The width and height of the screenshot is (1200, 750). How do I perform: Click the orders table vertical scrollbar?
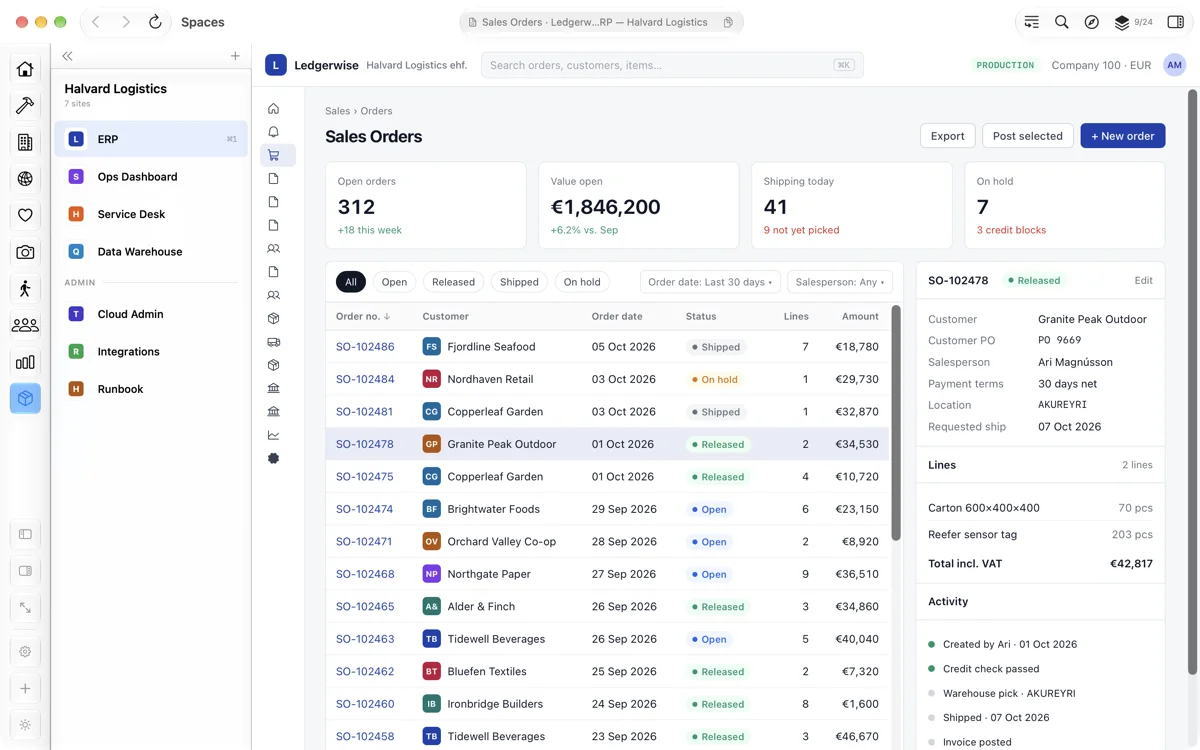click(x=896, y=423)
